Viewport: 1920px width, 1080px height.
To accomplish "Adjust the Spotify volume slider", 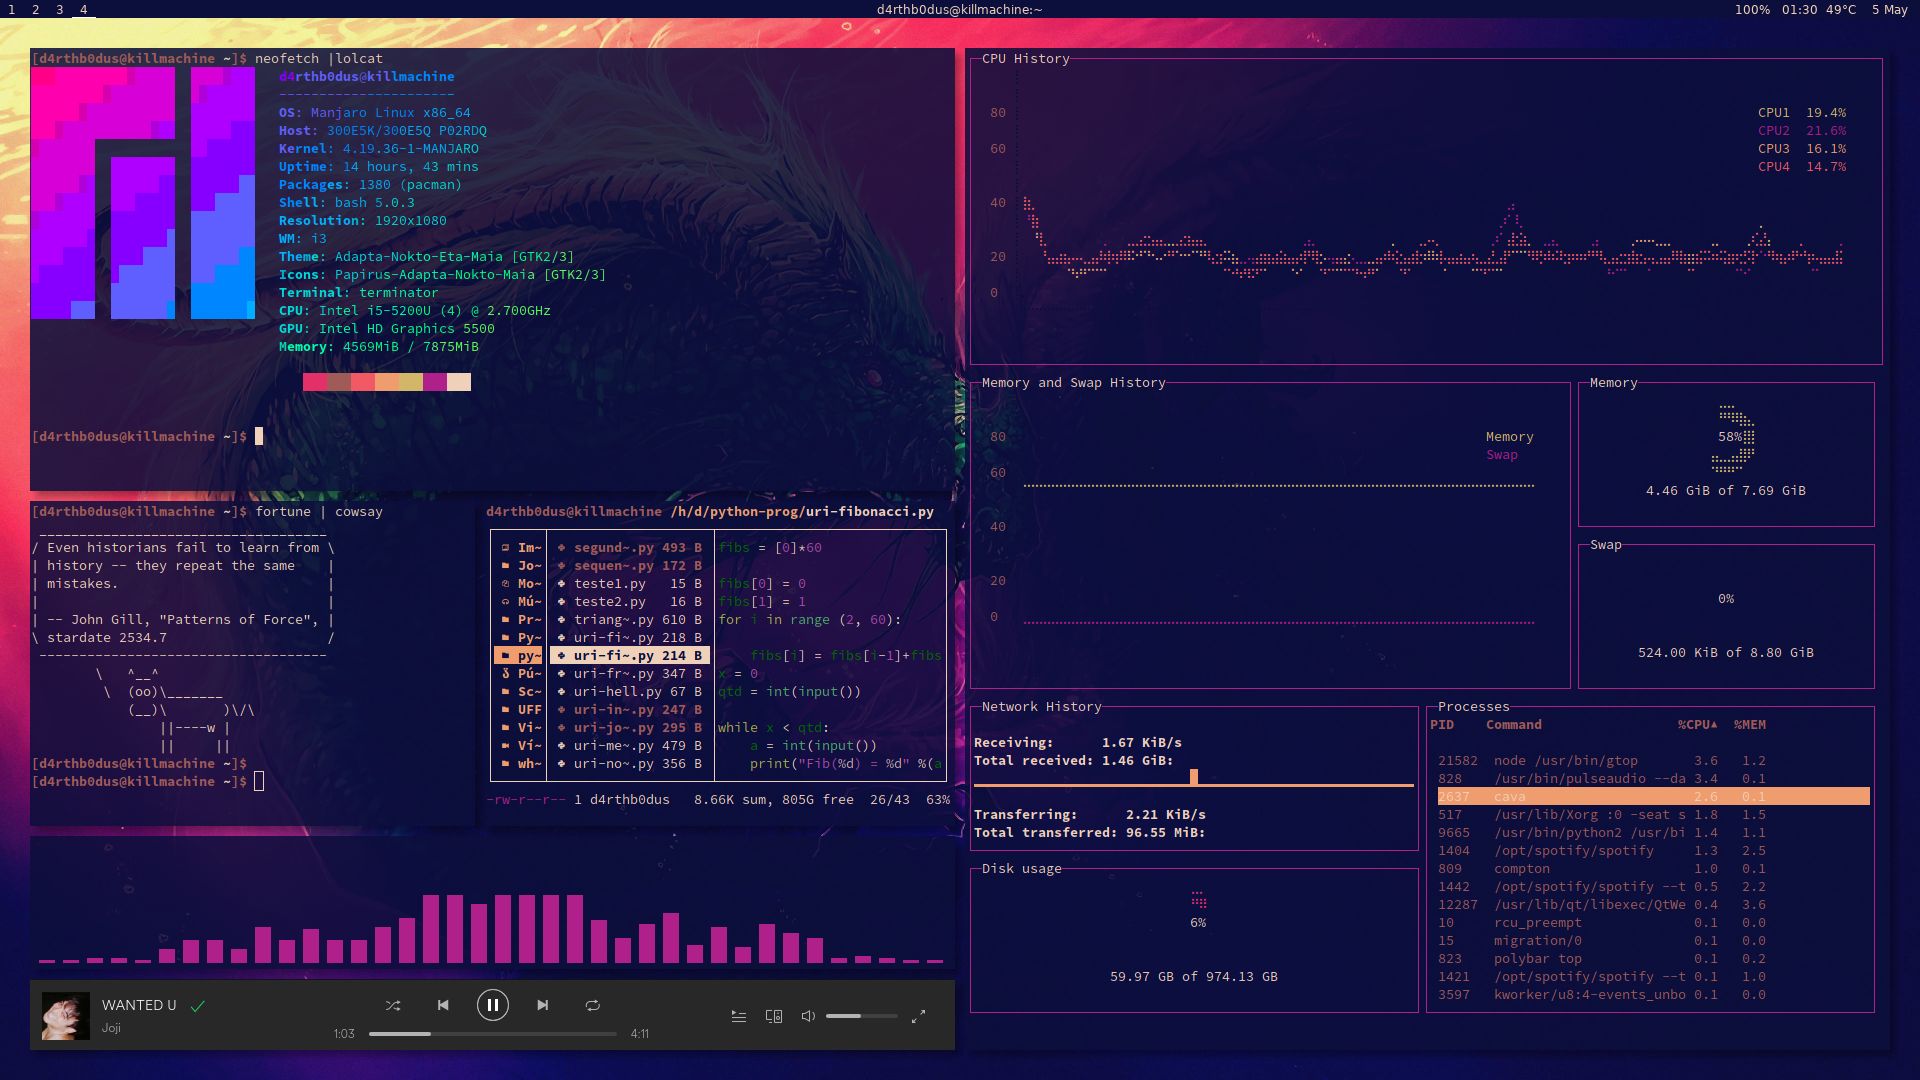I will 861,1016.
